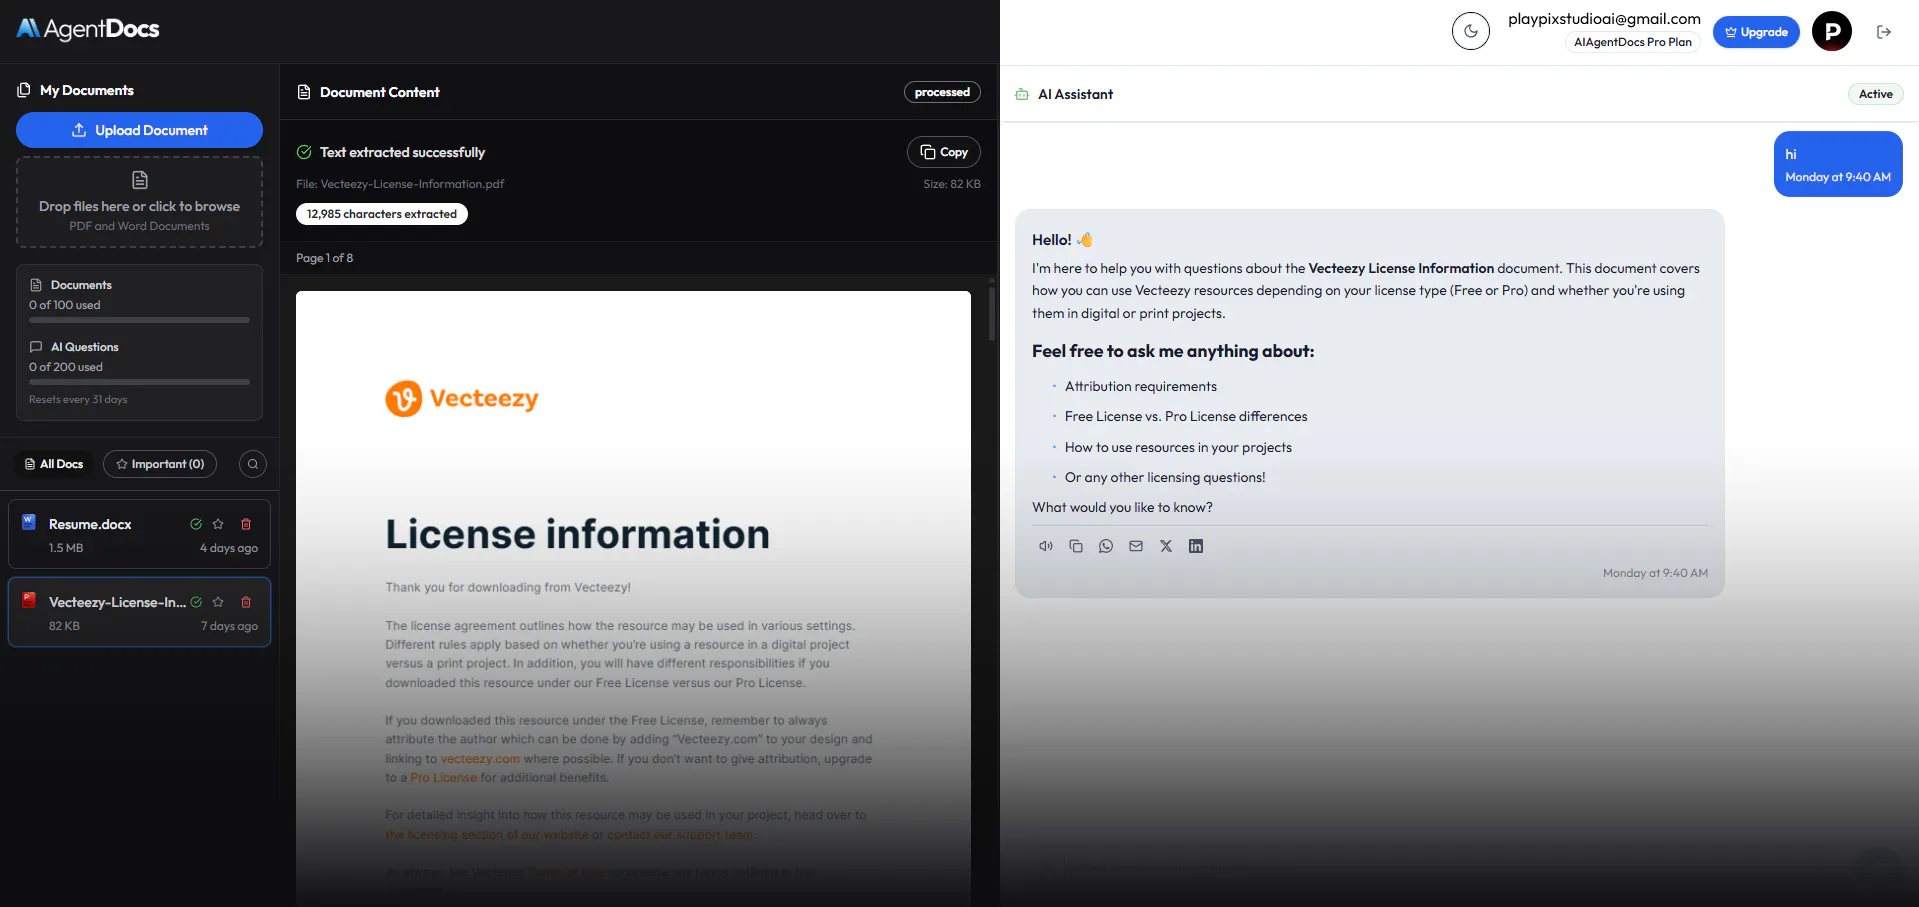Image resolution: width=1919 pixels, height=907 pixels.
Task: Click the 12,985 characters extracted badge
Action: [x=381, y=214]
